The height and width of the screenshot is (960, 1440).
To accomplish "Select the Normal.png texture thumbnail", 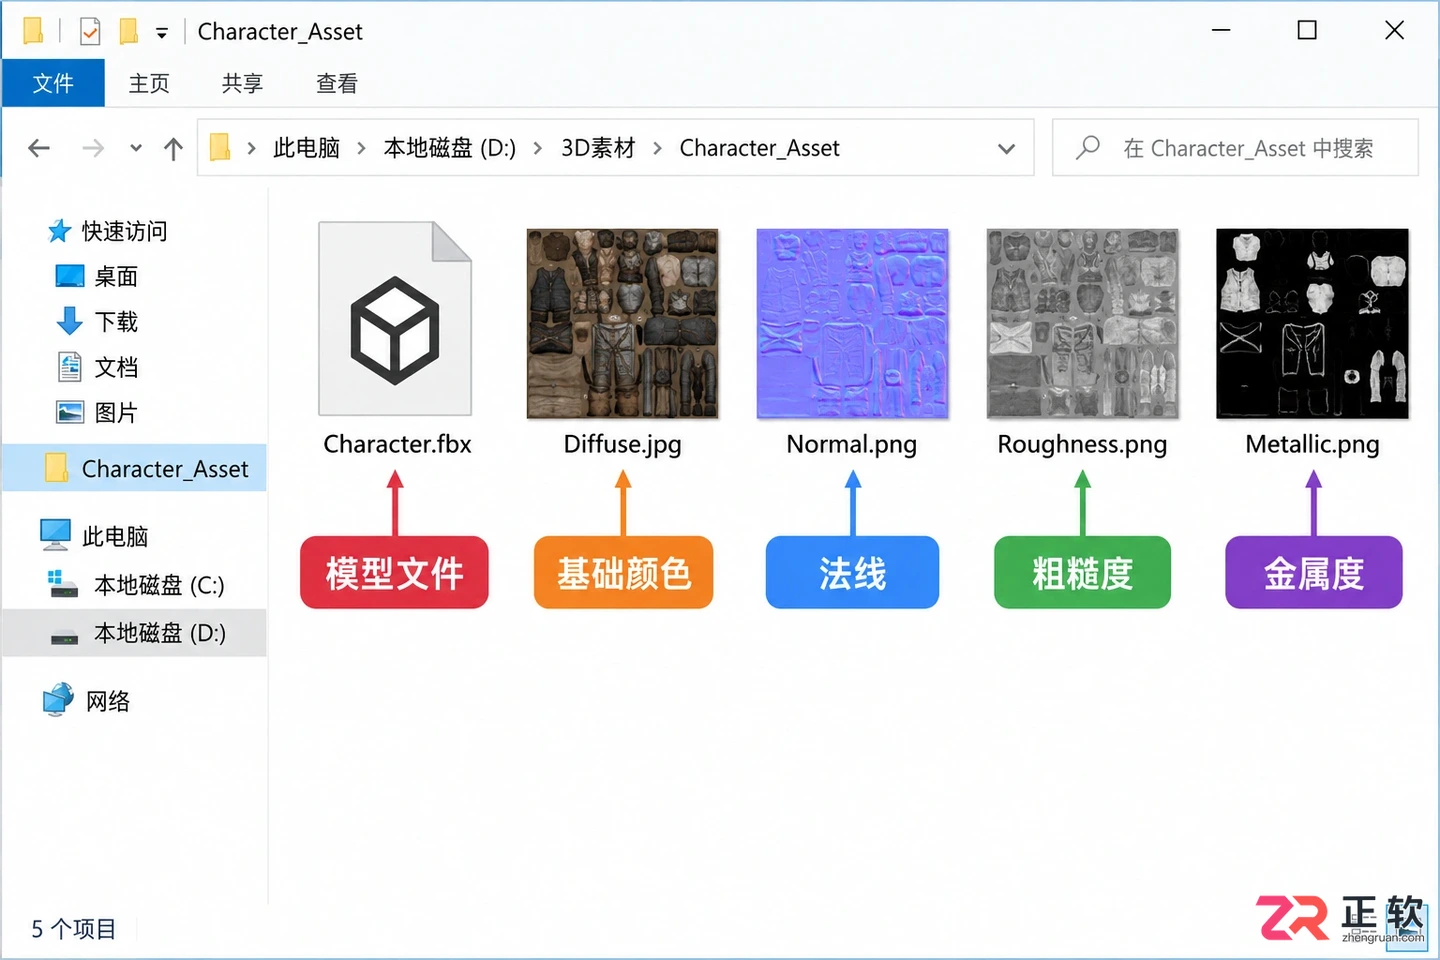I will click(852, 324).
